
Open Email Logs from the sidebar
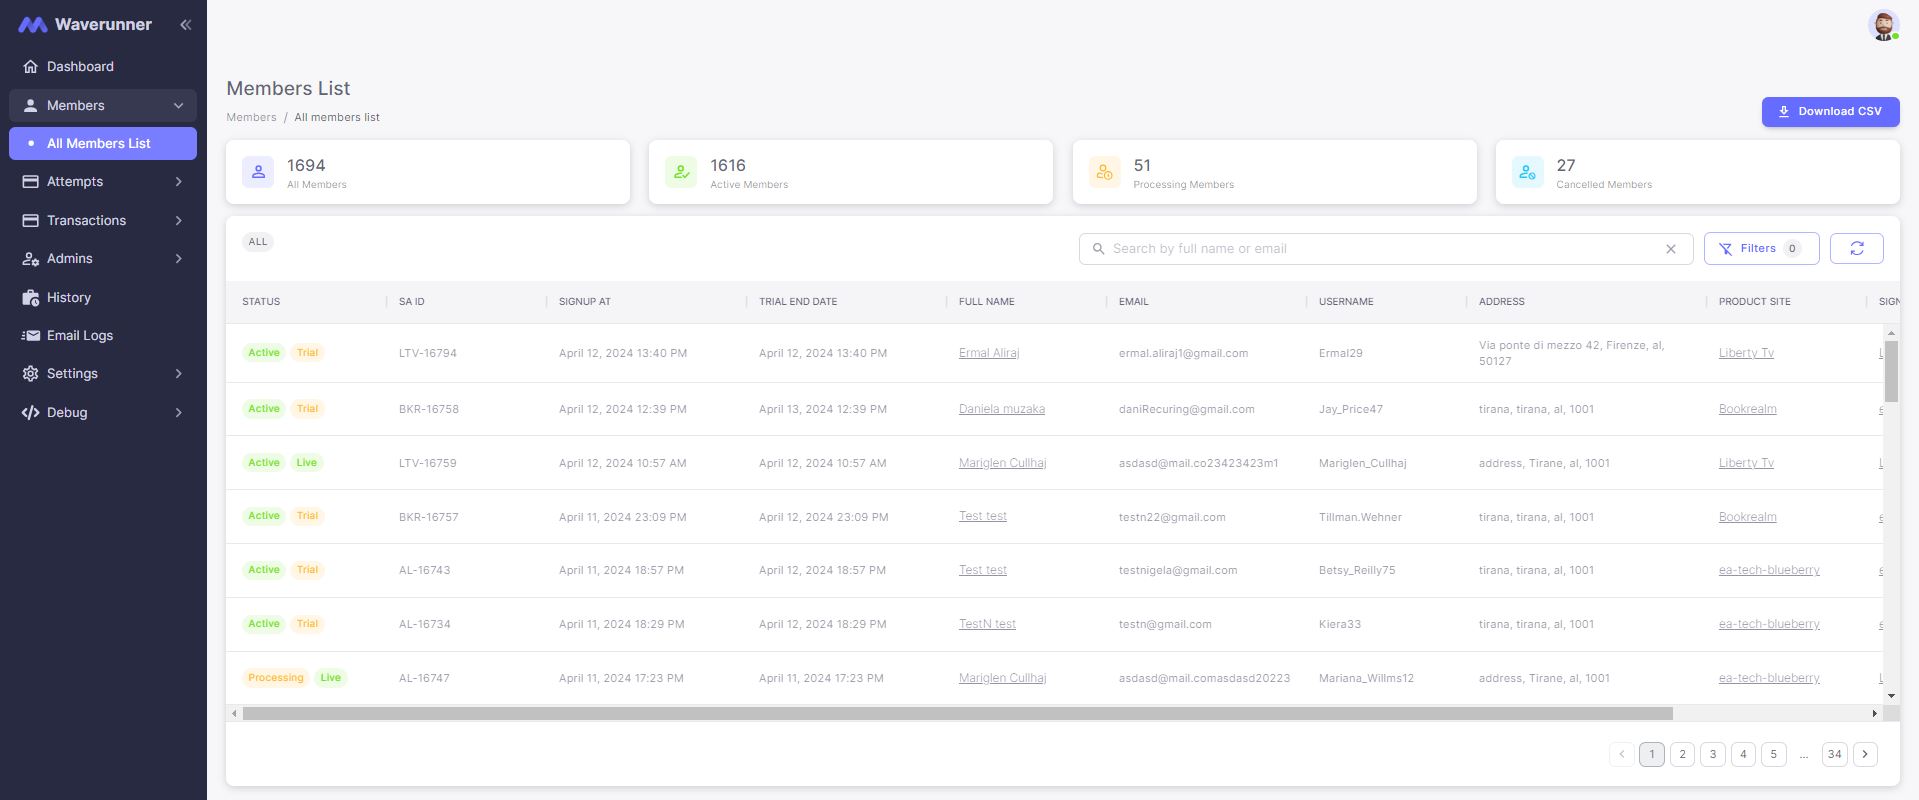(x=80, y=336)
